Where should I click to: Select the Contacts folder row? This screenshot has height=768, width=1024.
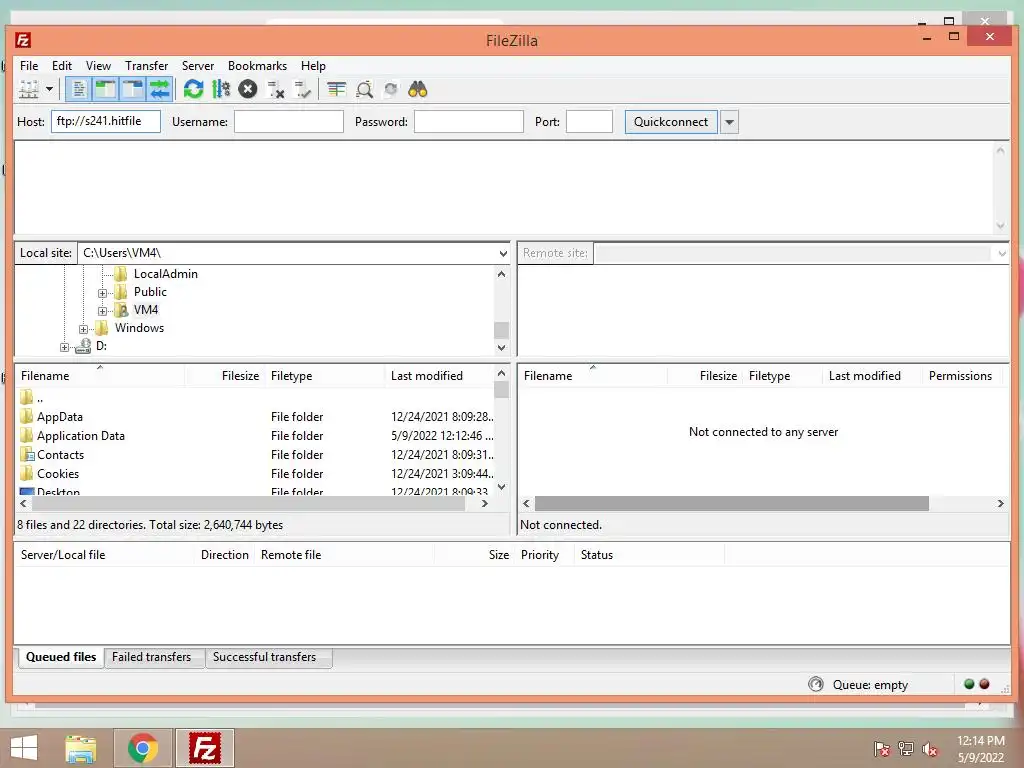click(256, 455)
